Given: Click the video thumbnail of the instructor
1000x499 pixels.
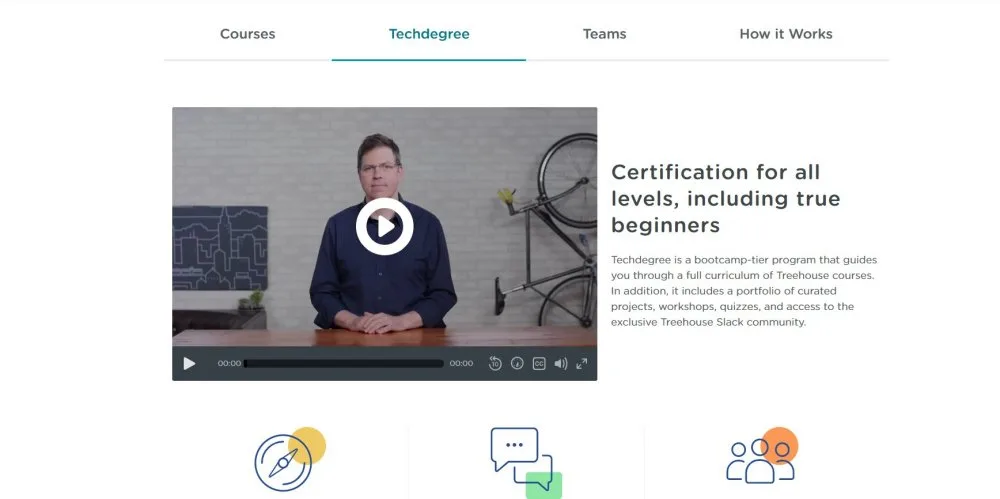Looking at the screenshot, I should click(x=385, y=227).
